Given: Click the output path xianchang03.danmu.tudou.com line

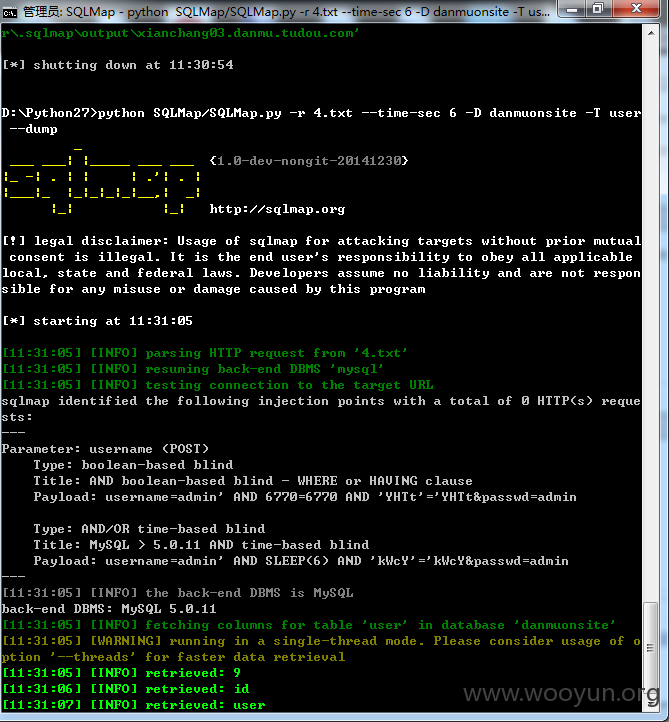Looking at the screenshot, I should 180,33.
